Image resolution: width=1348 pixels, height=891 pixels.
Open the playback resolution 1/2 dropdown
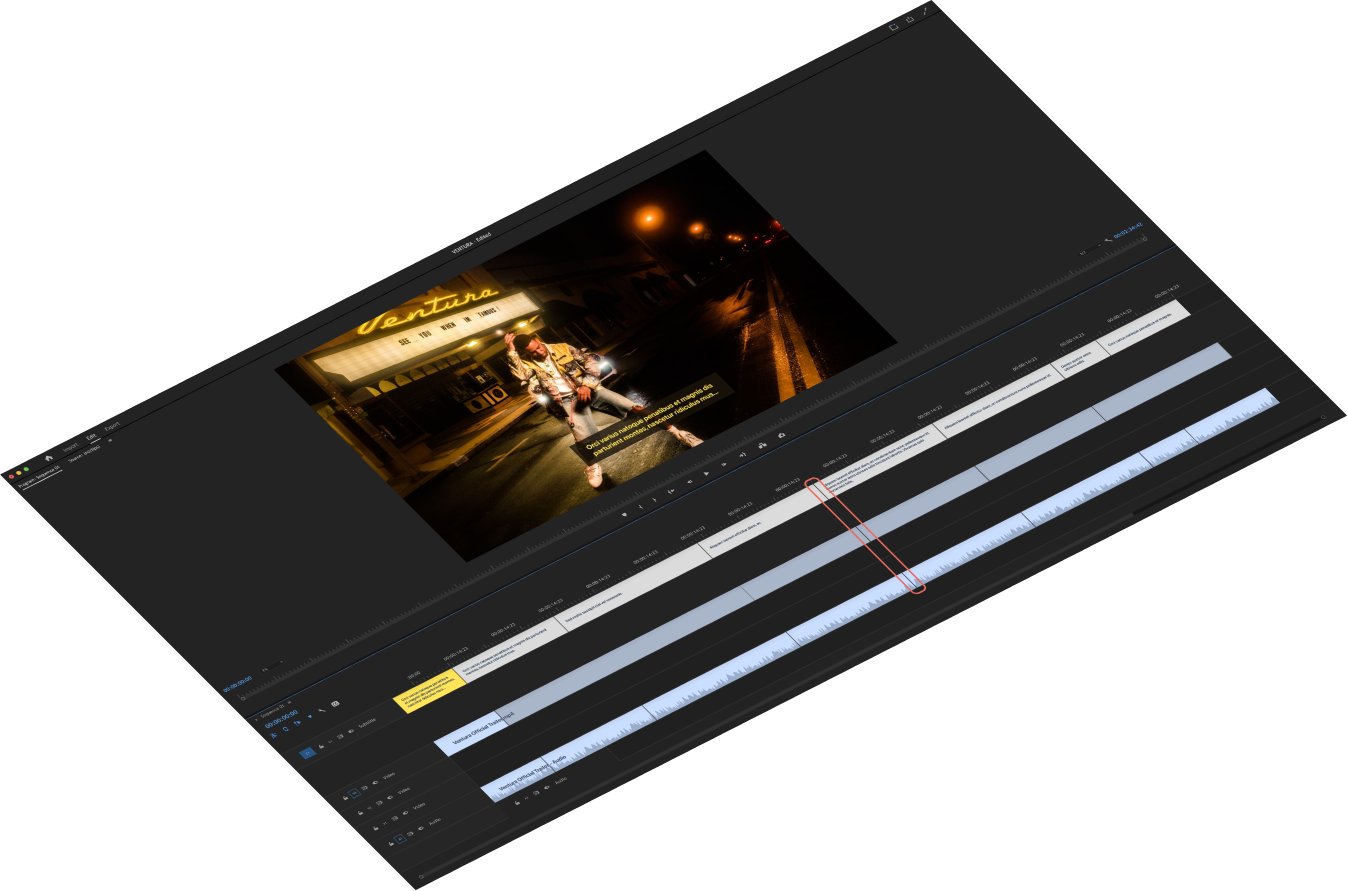click(1090, 249)
